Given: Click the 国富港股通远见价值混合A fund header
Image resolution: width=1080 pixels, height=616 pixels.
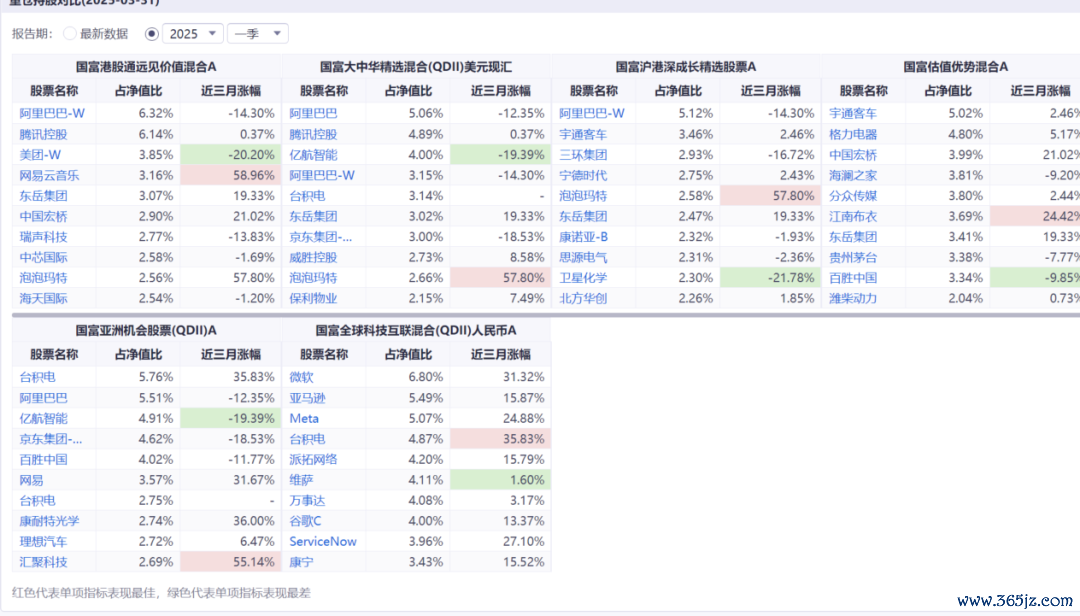Looking at the screenshot, I should [x=146, y=68].
